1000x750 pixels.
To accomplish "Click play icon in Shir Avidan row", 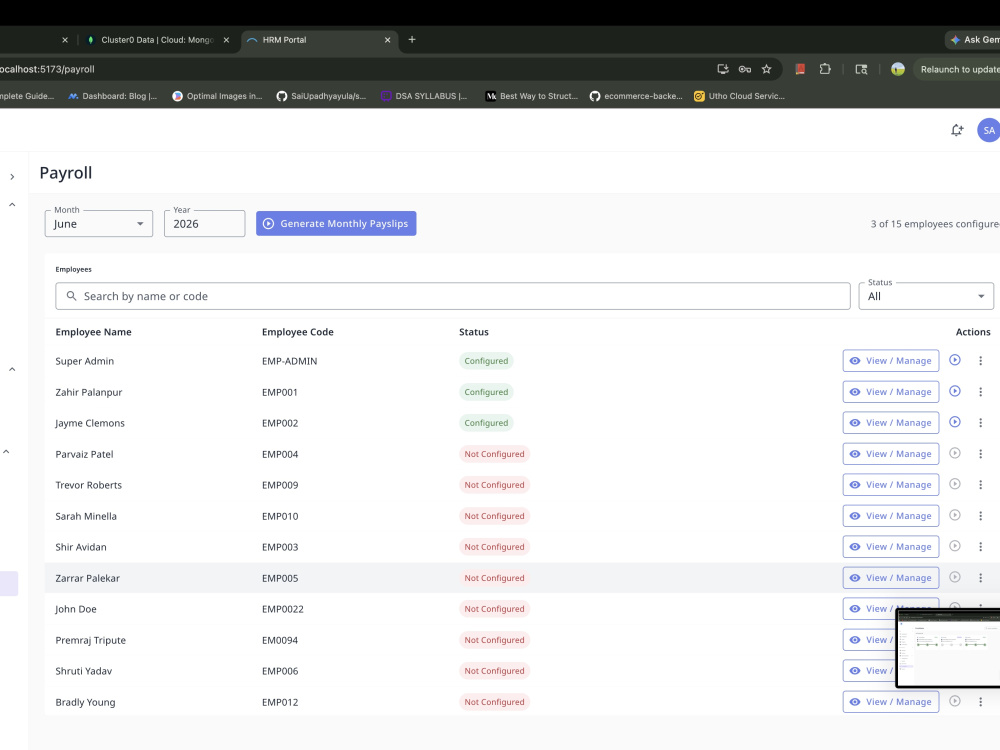I will pos(955,546).
